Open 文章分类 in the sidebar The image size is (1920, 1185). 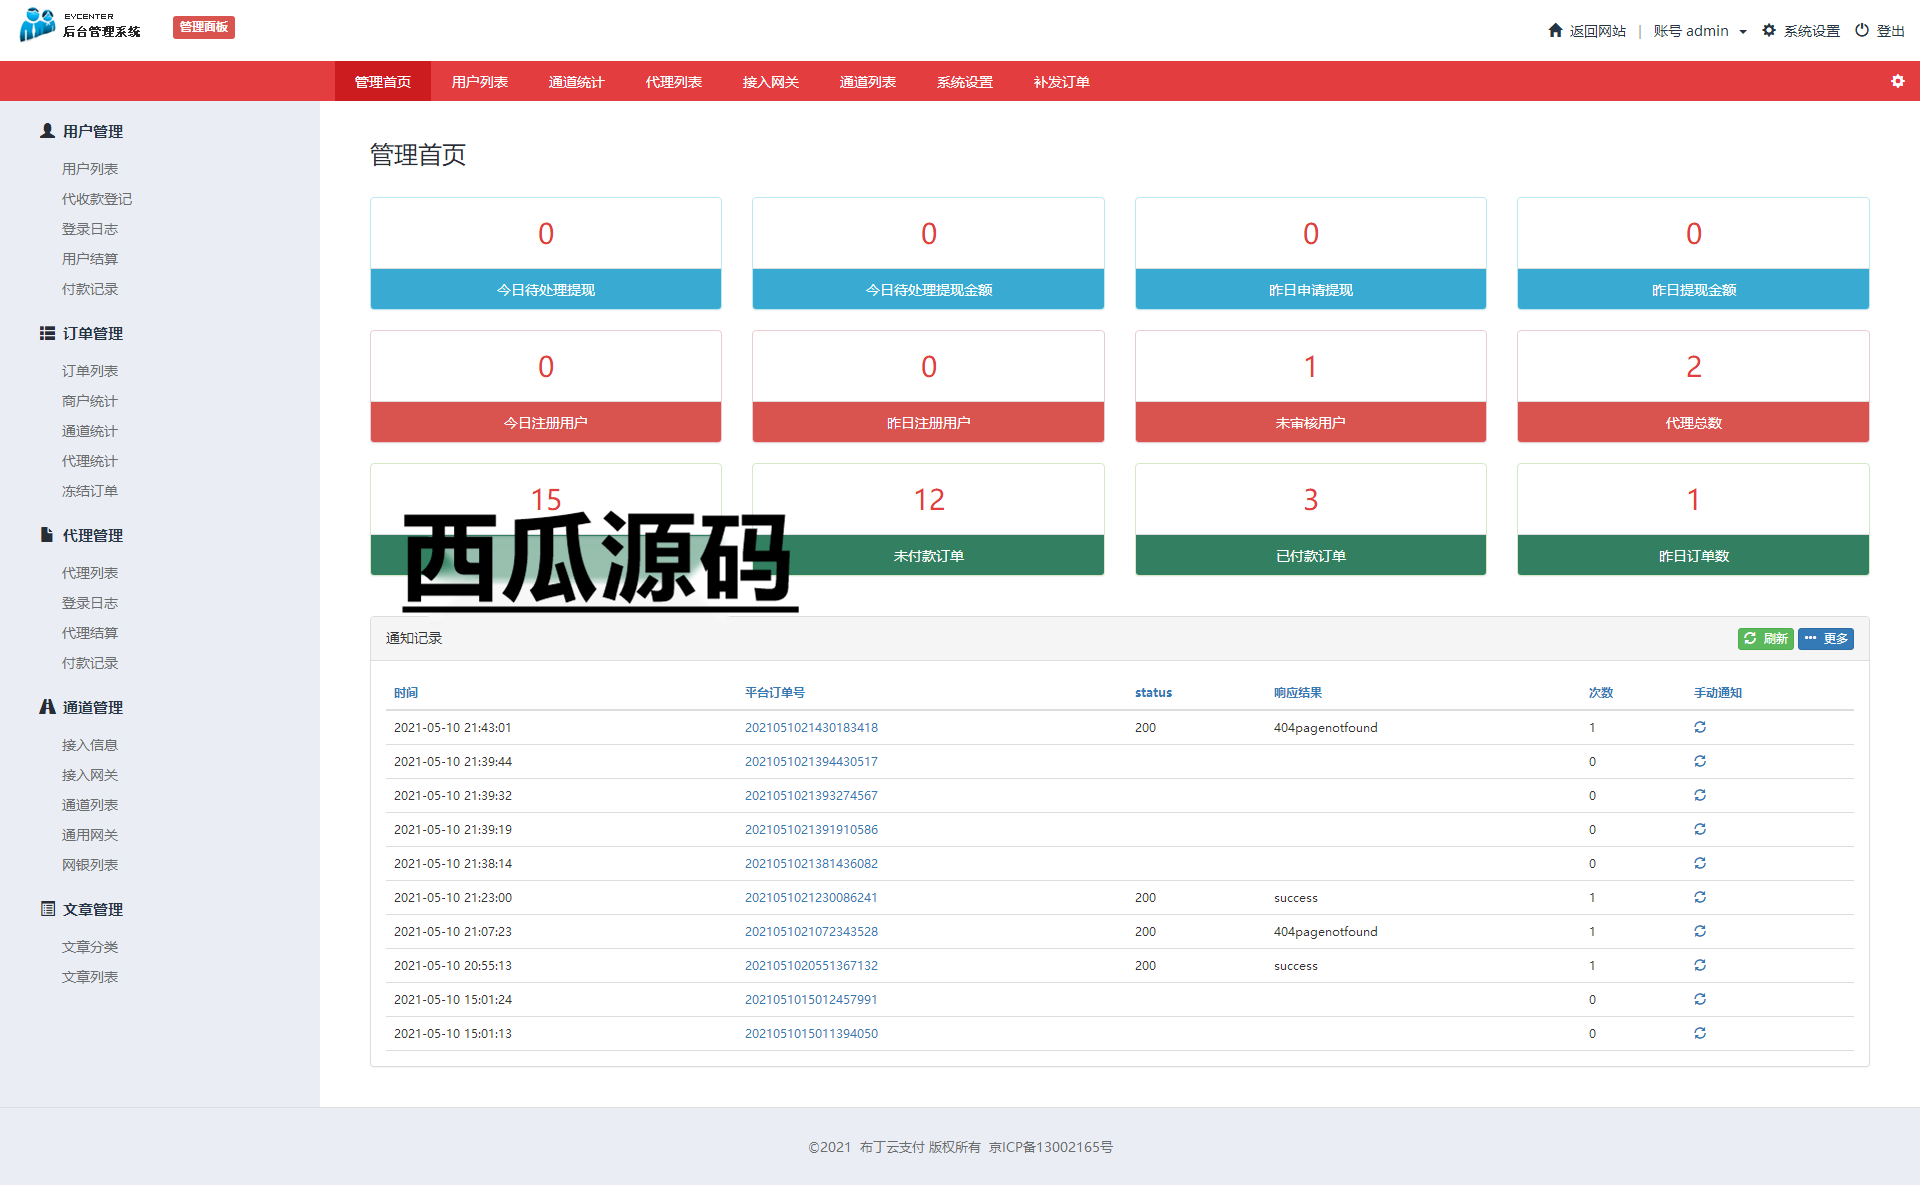tap(90, 947)
